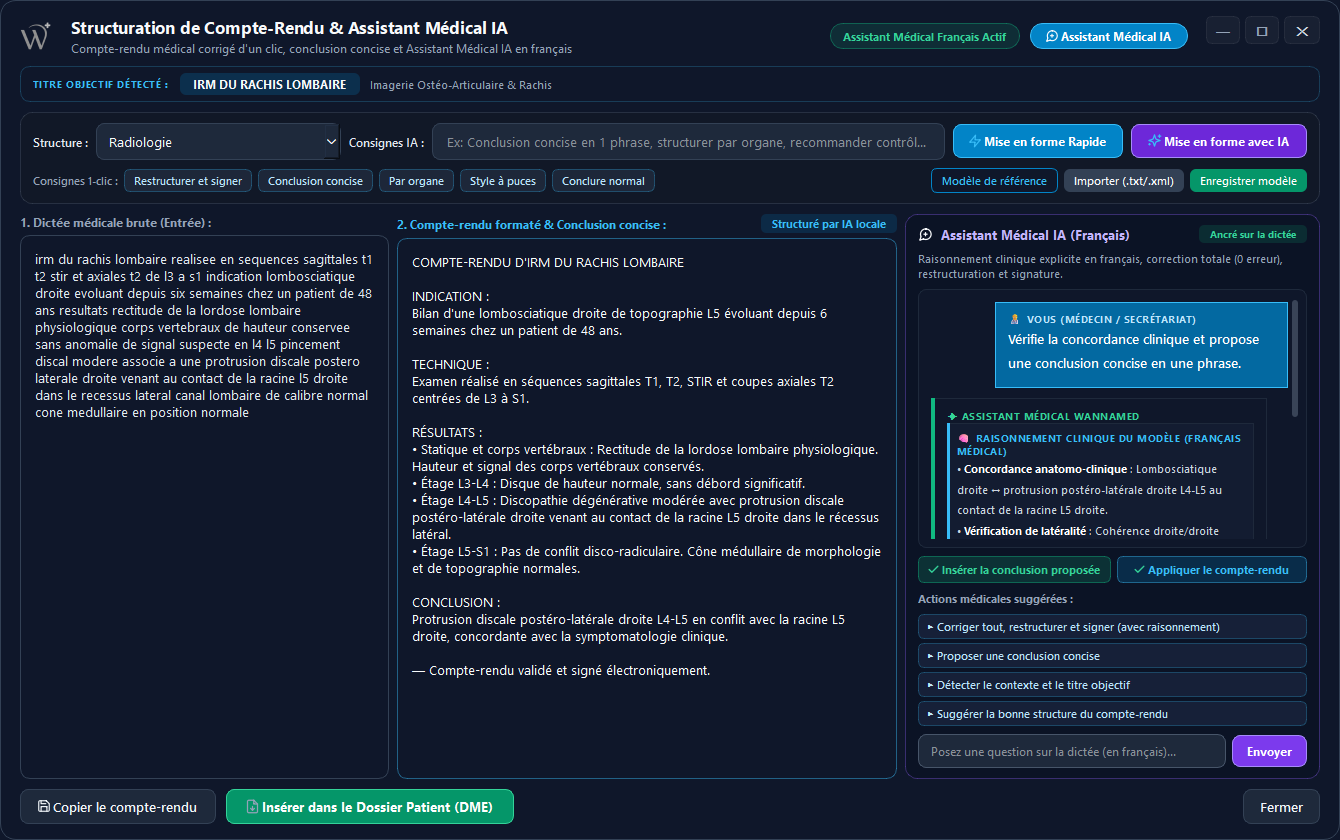The image size is (1340, 840).
Task: Click the question input field for the dictation
Action: coord(1071,751)
